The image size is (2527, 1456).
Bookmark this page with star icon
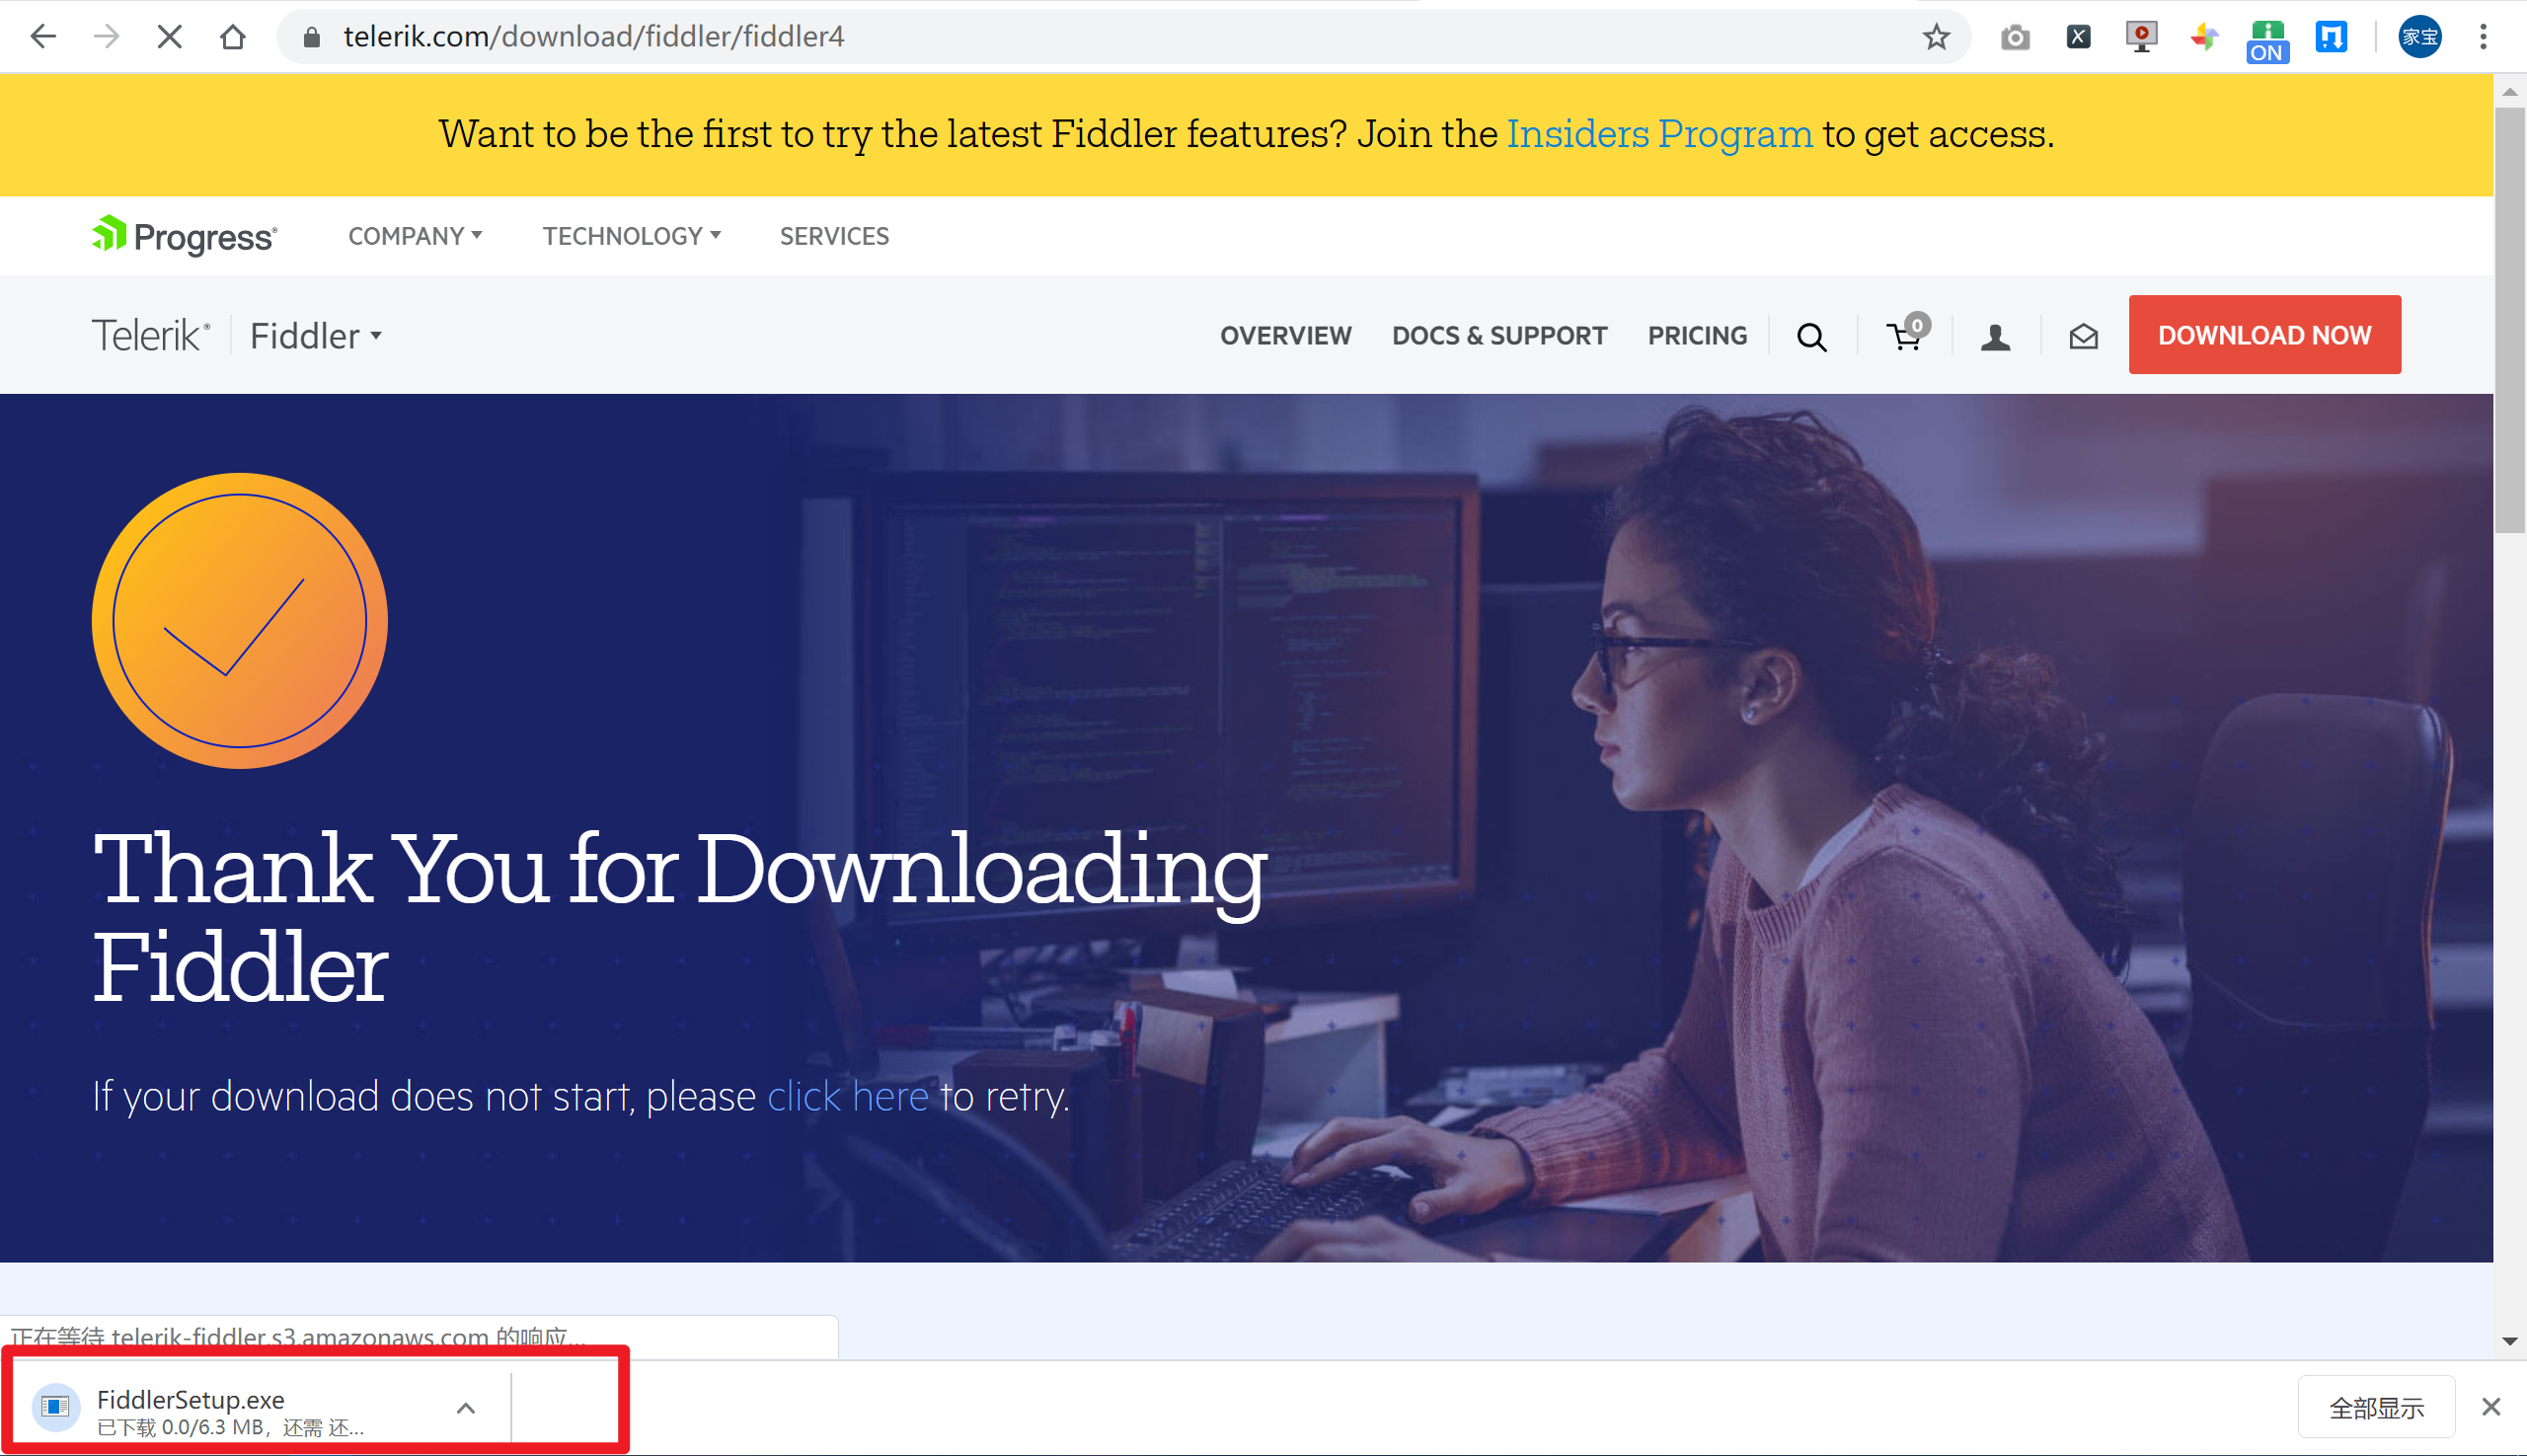(x=1936, y=37)
